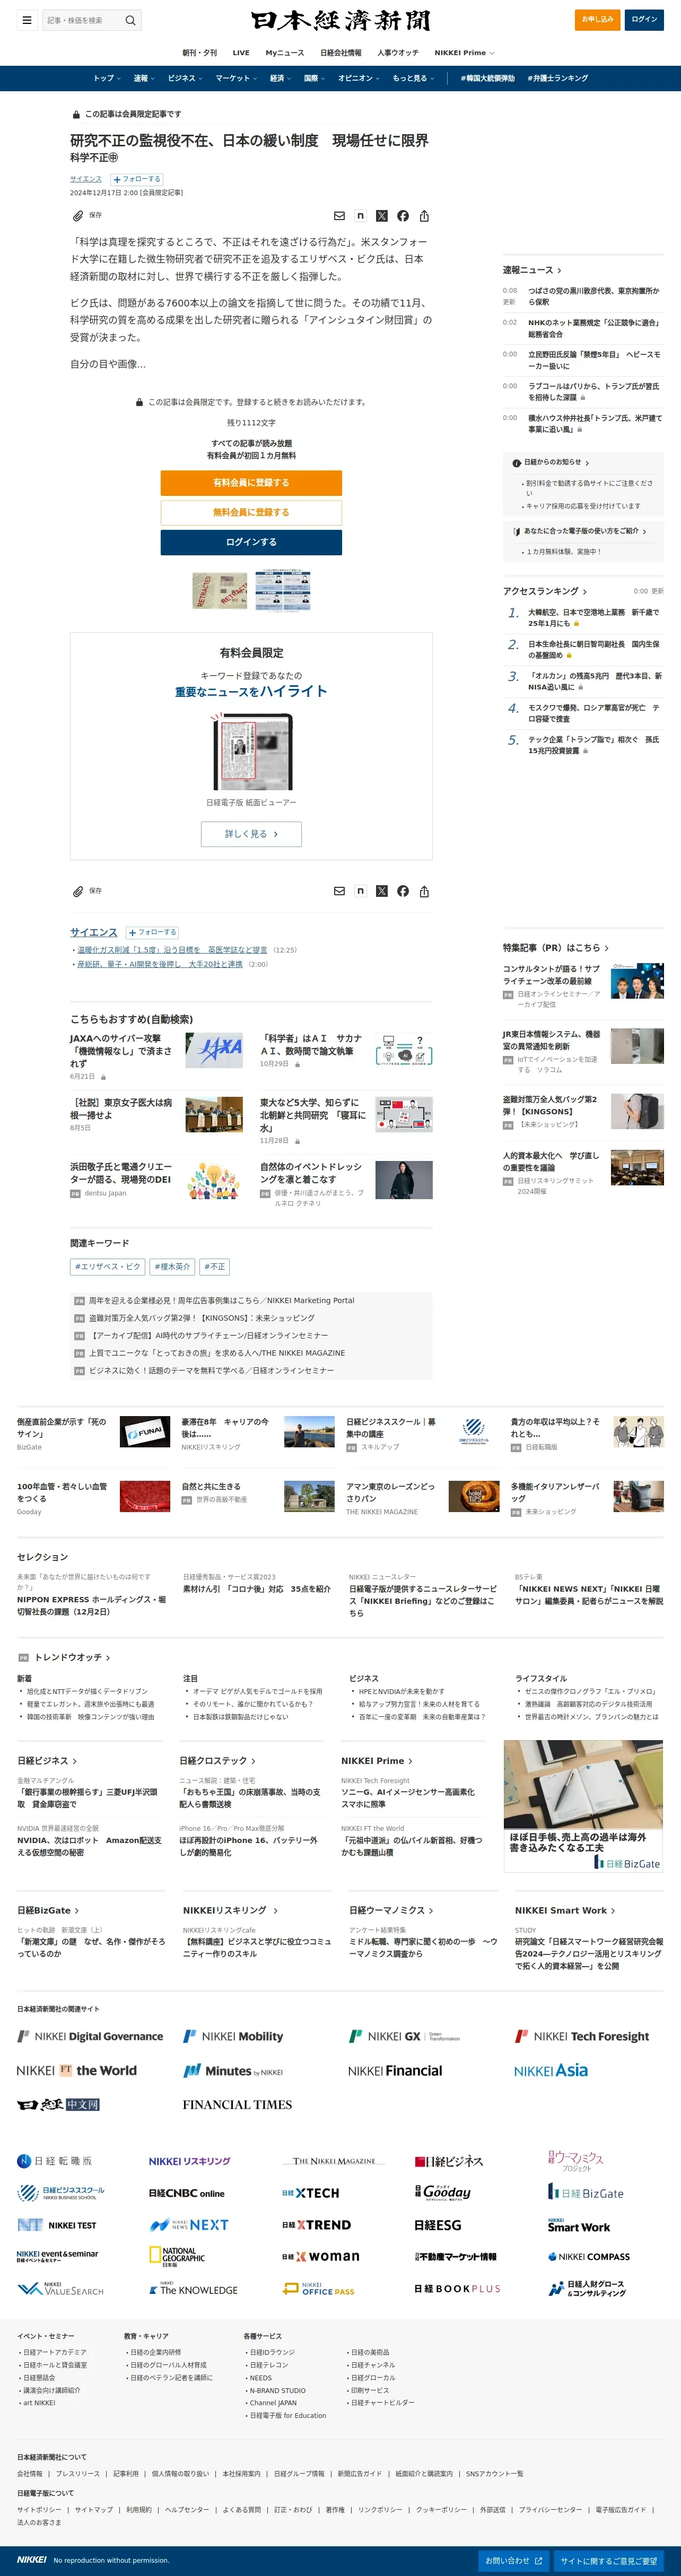Click the #韓国大統領弾劾 hashtag link
The width and height of the screenshot is (681, 2576).
[487, 78]
